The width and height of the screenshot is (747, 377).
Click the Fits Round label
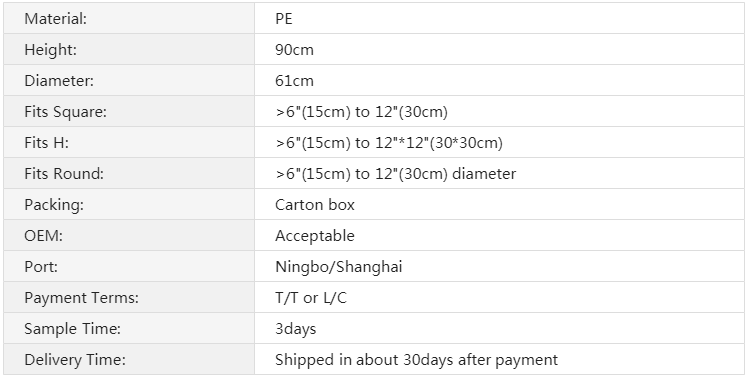pos(64,173)
